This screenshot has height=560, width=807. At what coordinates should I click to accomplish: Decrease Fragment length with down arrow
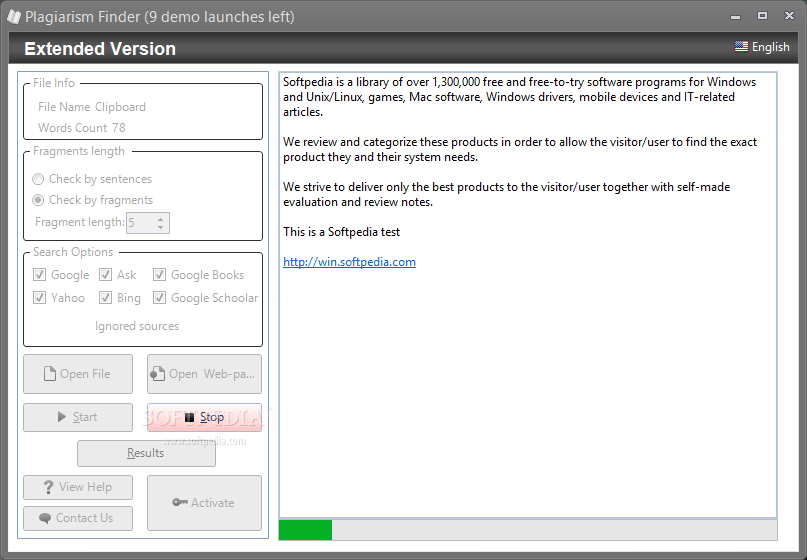(161, 227)
